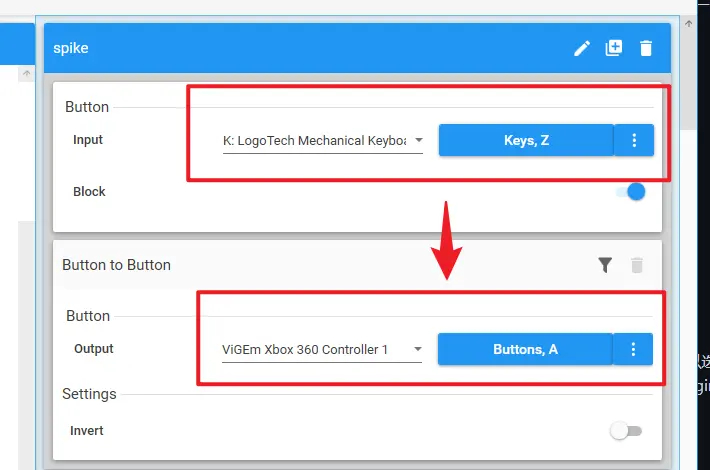Click the spike title in blue header
710x470 pixels.
coord(71,48)
